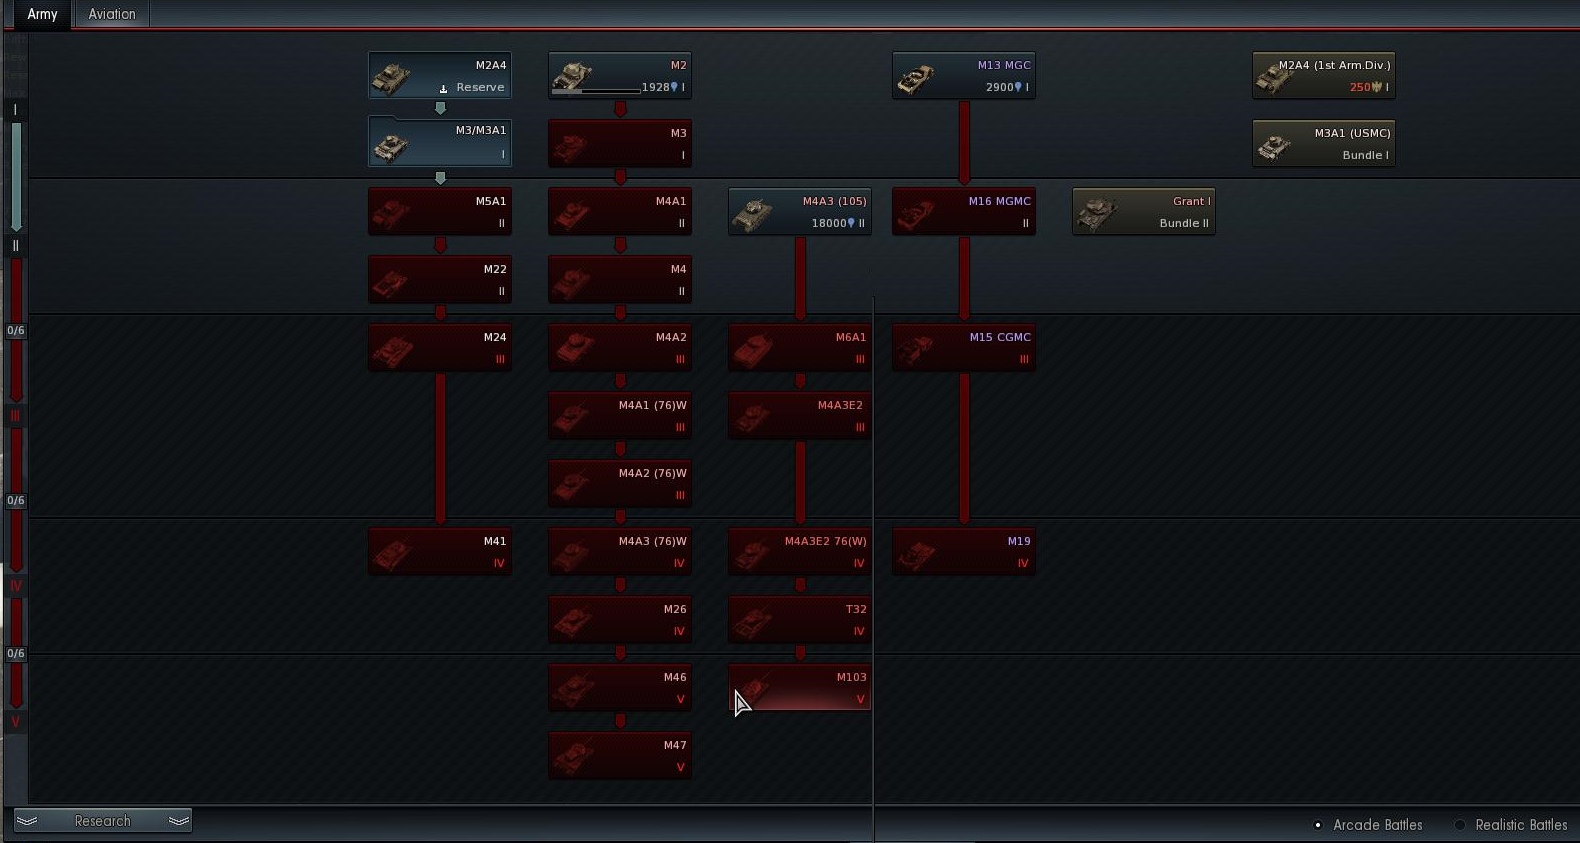Viewport: 1580px width, 843px height.
Task: Click the M4A2 (76)W tank icon
Action: pyautogui.click(x=572, y=486)
